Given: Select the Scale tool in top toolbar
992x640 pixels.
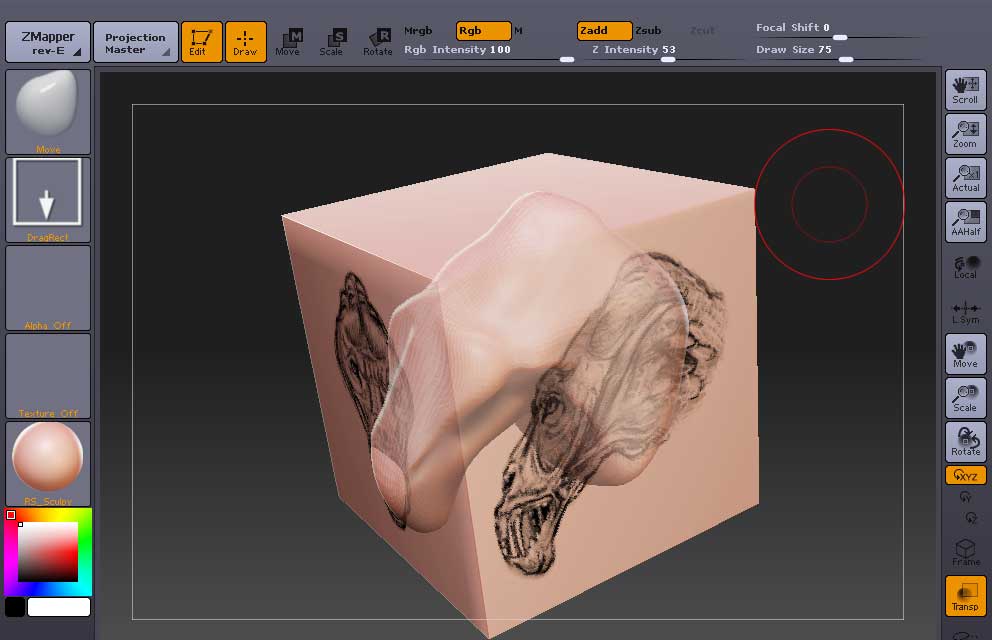Looking at the screenshot, I should (x=332, y=42).
